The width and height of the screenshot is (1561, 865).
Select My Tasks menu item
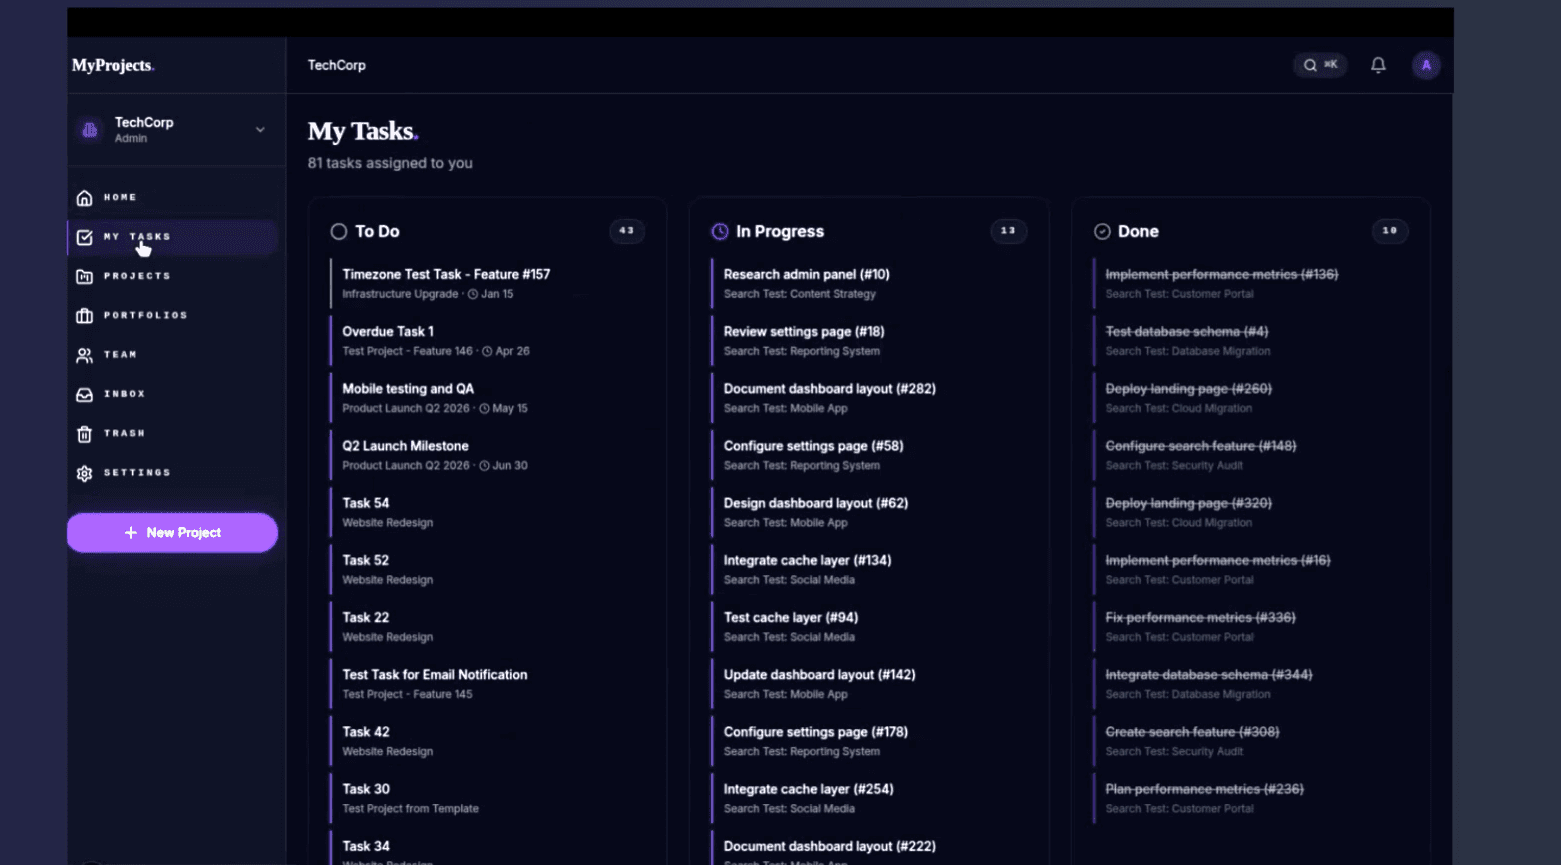click(x=172, y=237)
